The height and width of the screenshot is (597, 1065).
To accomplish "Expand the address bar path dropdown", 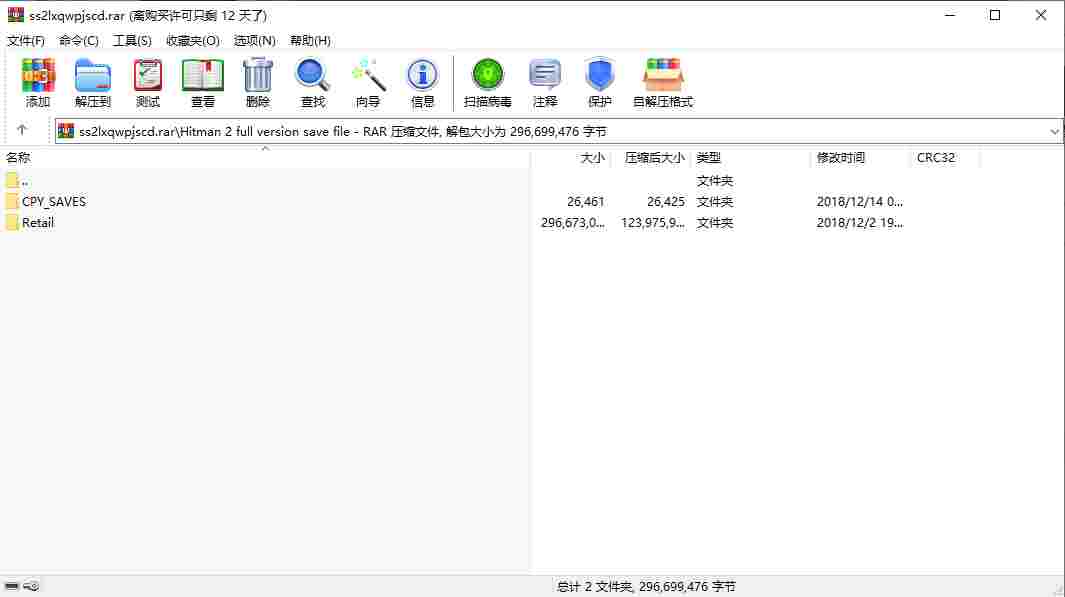I will pyautogui.click(x=1054, y=131).
